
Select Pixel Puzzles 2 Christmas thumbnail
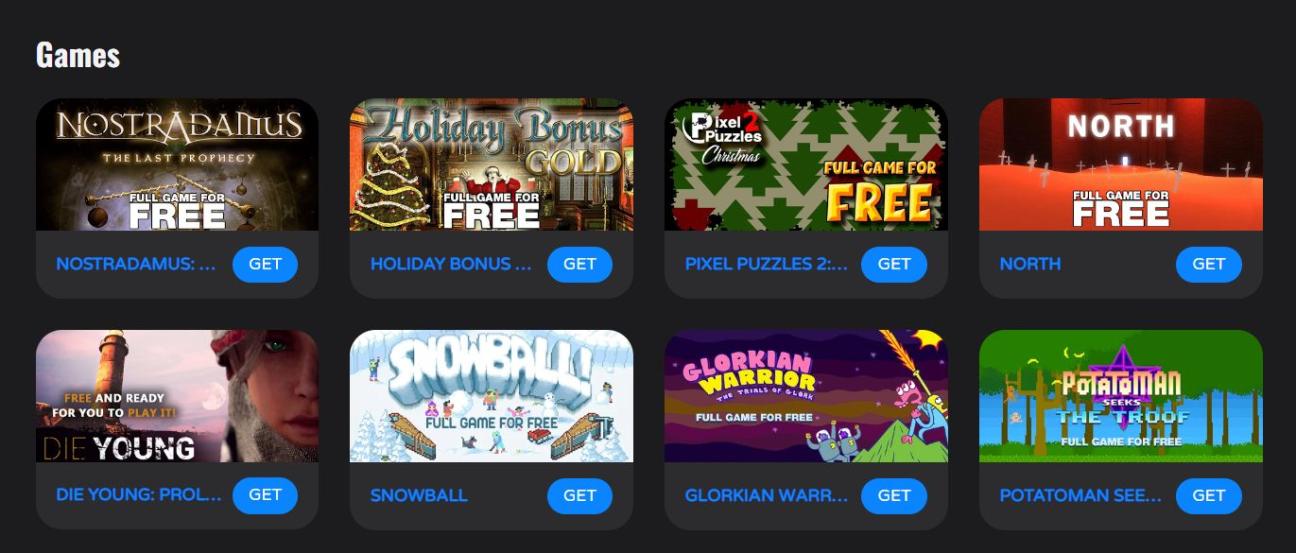point(806,165)
